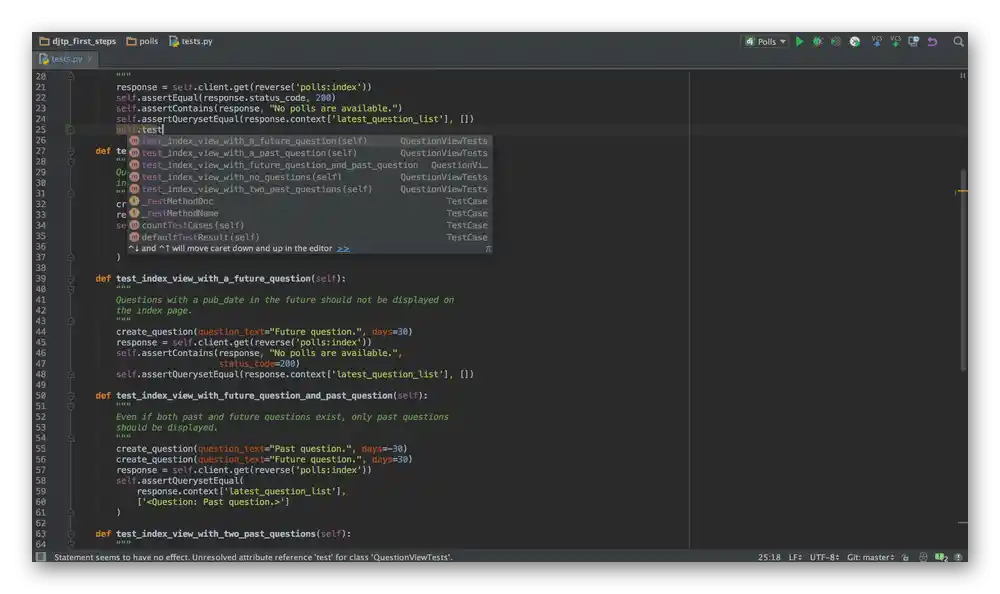
Task: Run Polls with coverage icon
Action: click(835, 41)
